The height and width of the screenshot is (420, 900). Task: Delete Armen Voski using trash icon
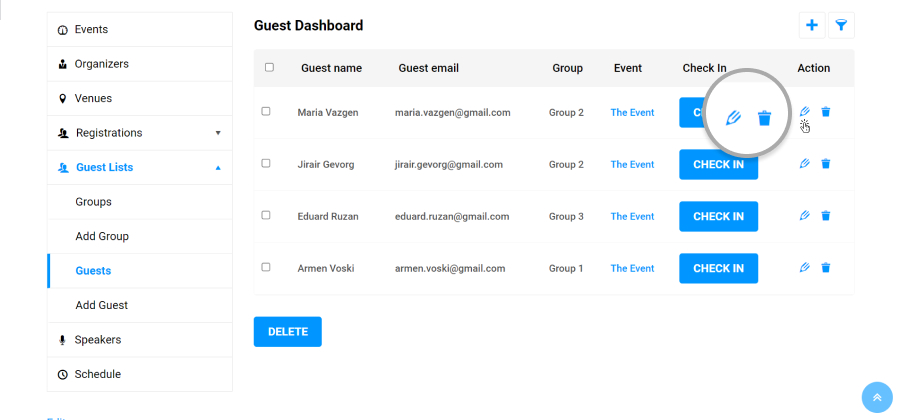tap(825, 267)
